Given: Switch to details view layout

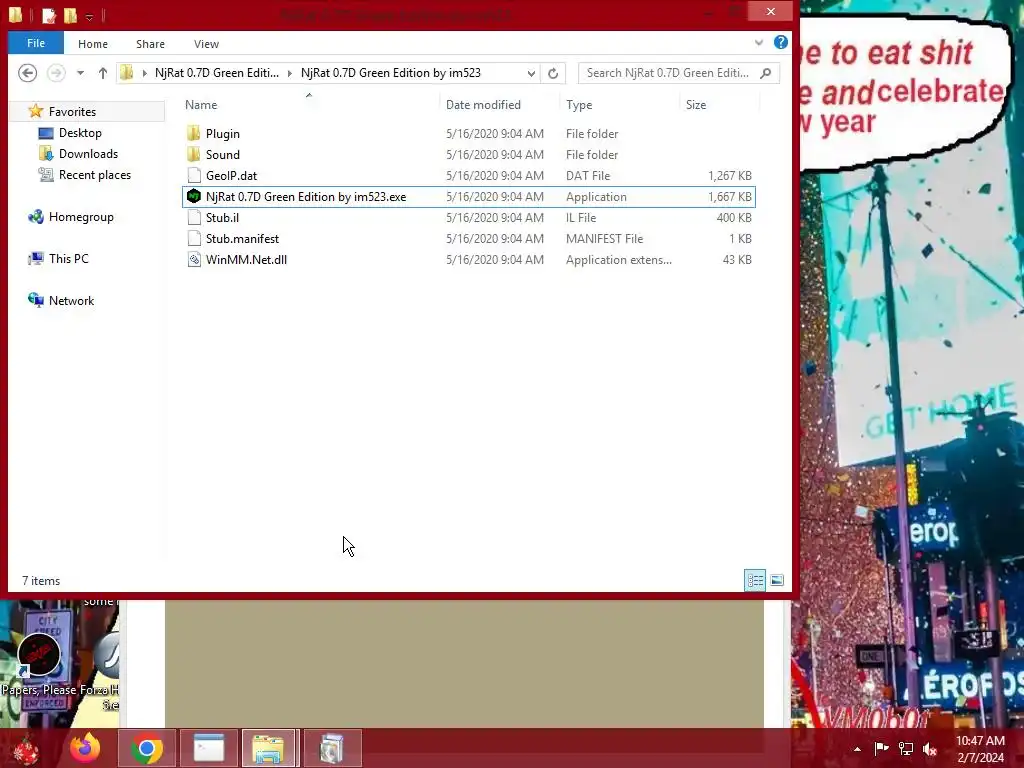Looking at the screenshot, I should pos(755,580).
